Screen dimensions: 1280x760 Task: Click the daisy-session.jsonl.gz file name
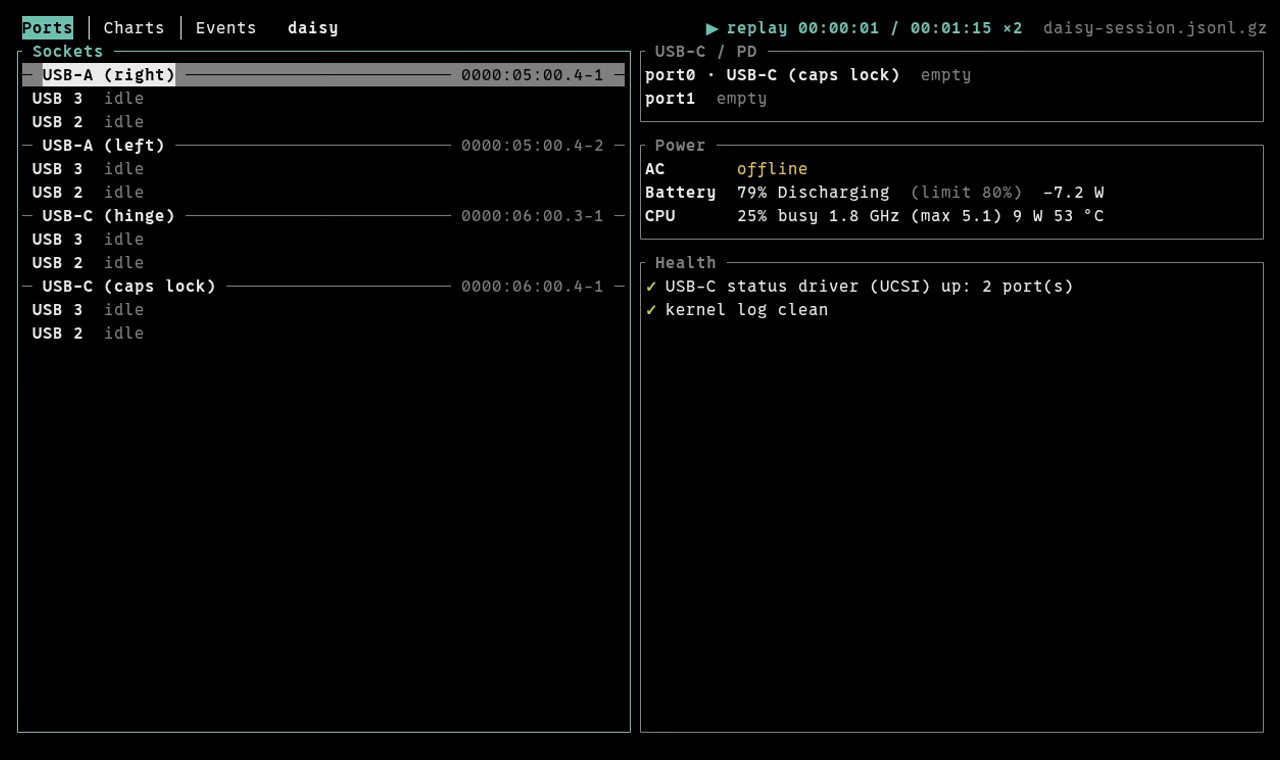1155,28
